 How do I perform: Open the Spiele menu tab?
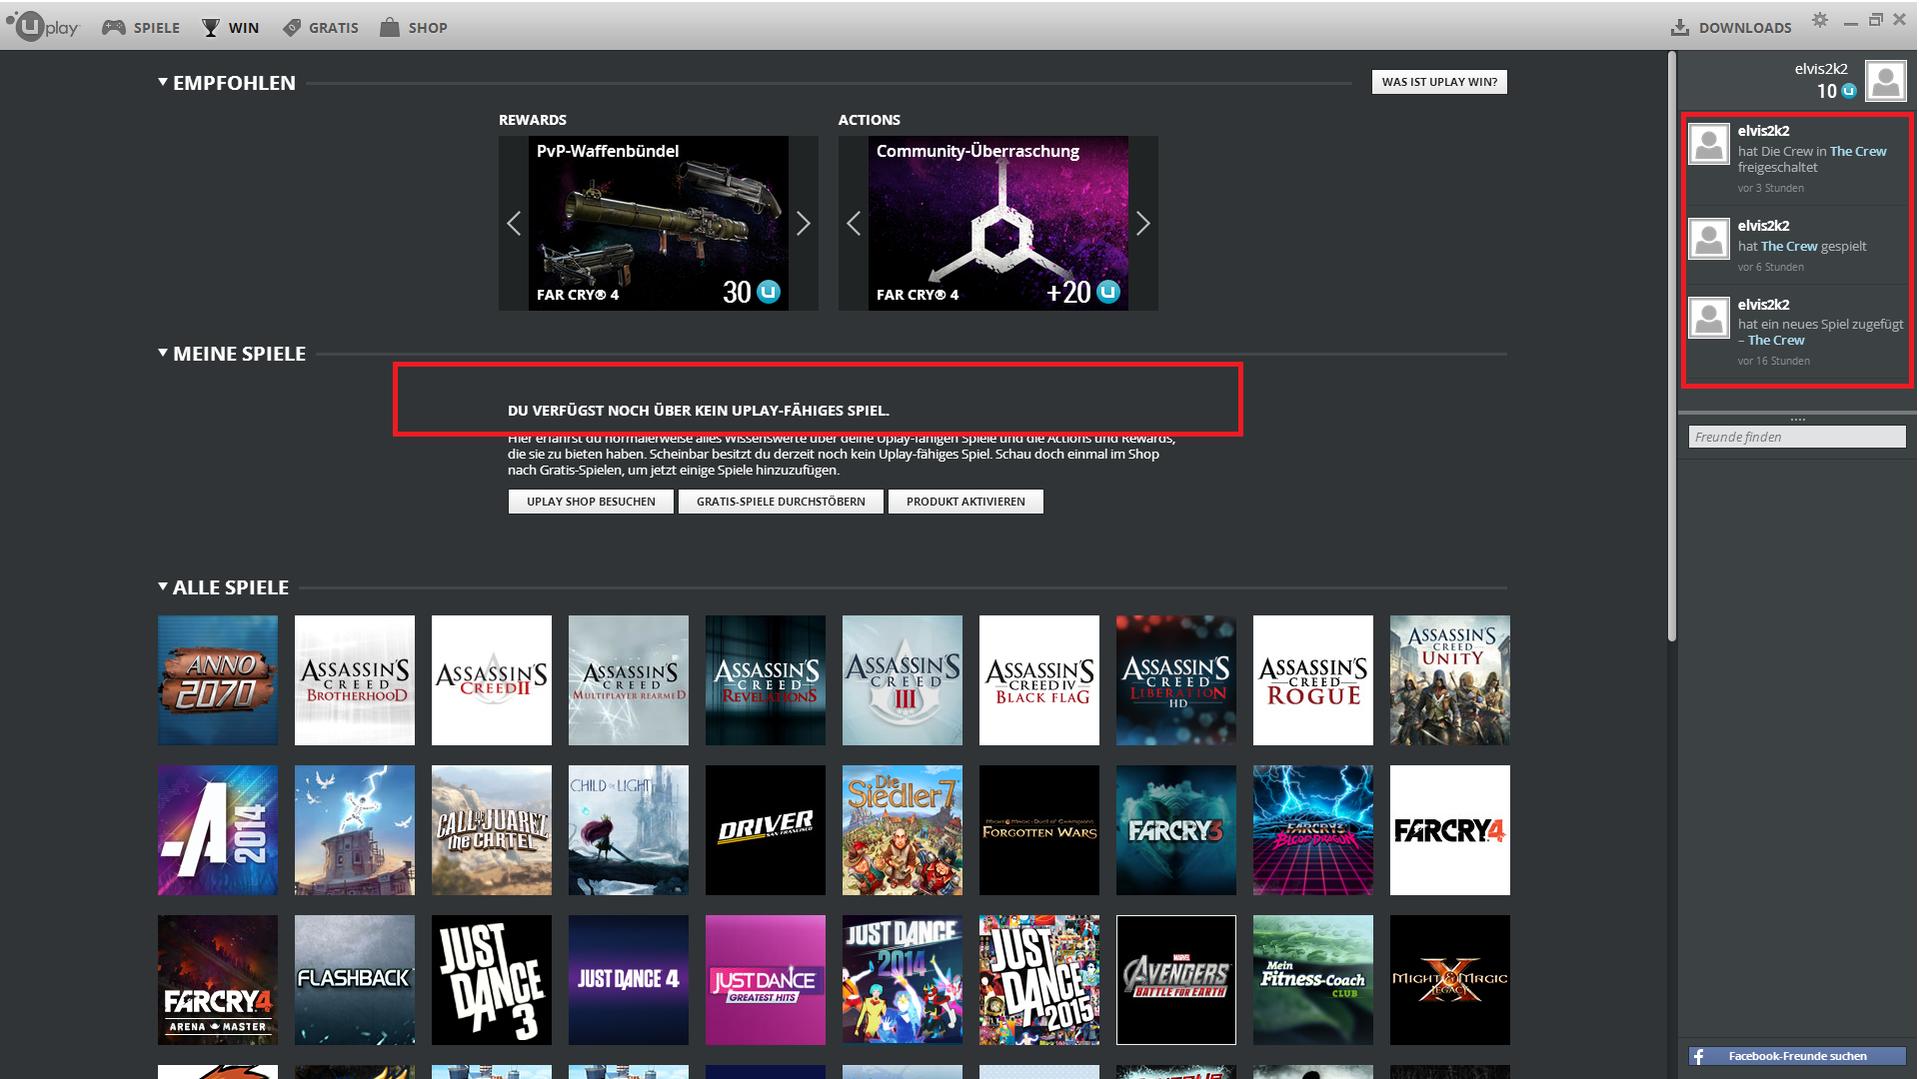pyautogui.click(x=141, y=27)
